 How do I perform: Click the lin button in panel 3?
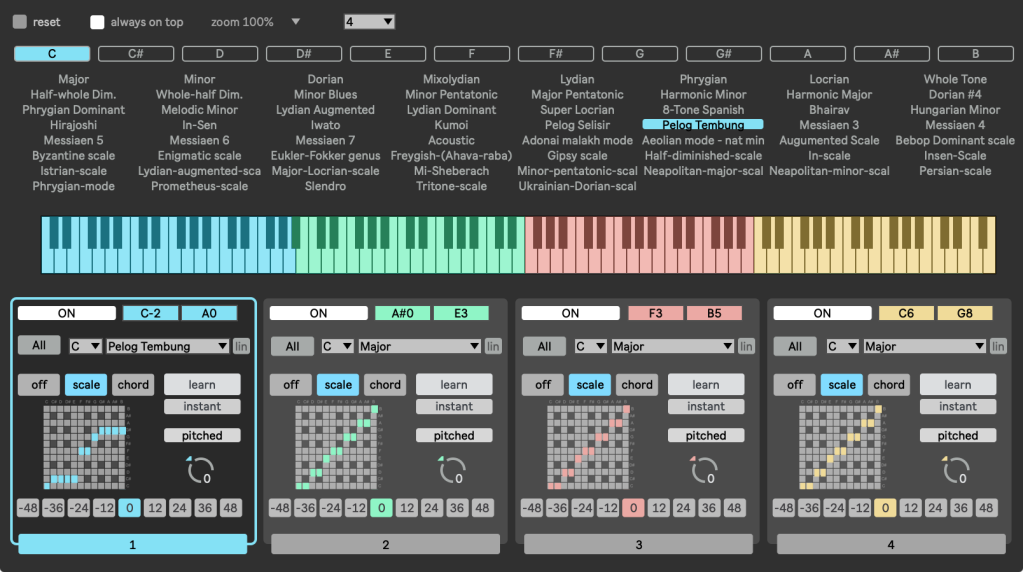point(746,346)
